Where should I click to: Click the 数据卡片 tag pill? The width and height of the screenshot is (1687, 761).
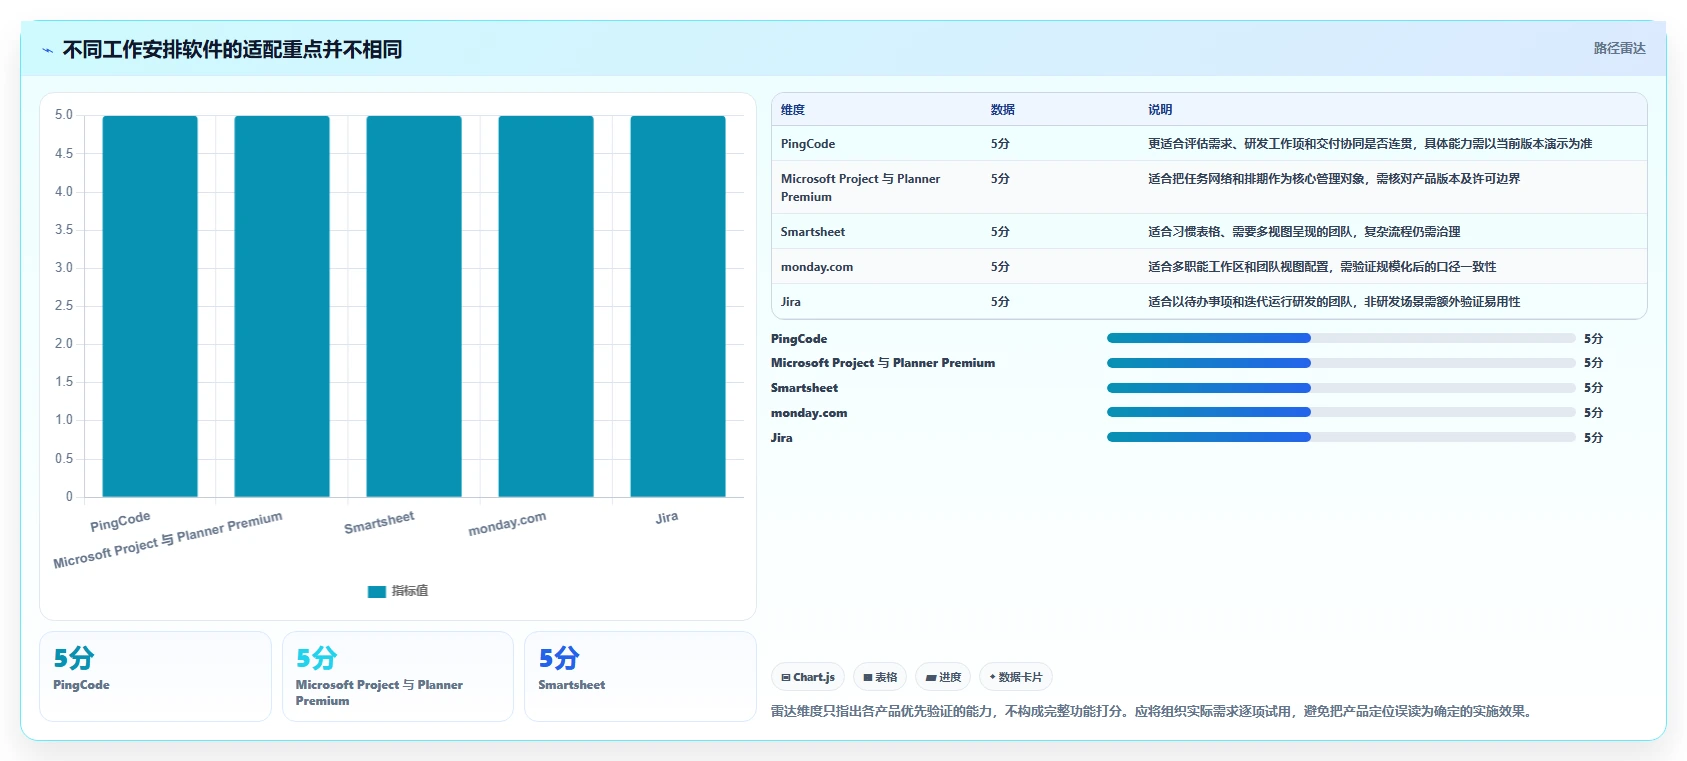(1016, 677)
